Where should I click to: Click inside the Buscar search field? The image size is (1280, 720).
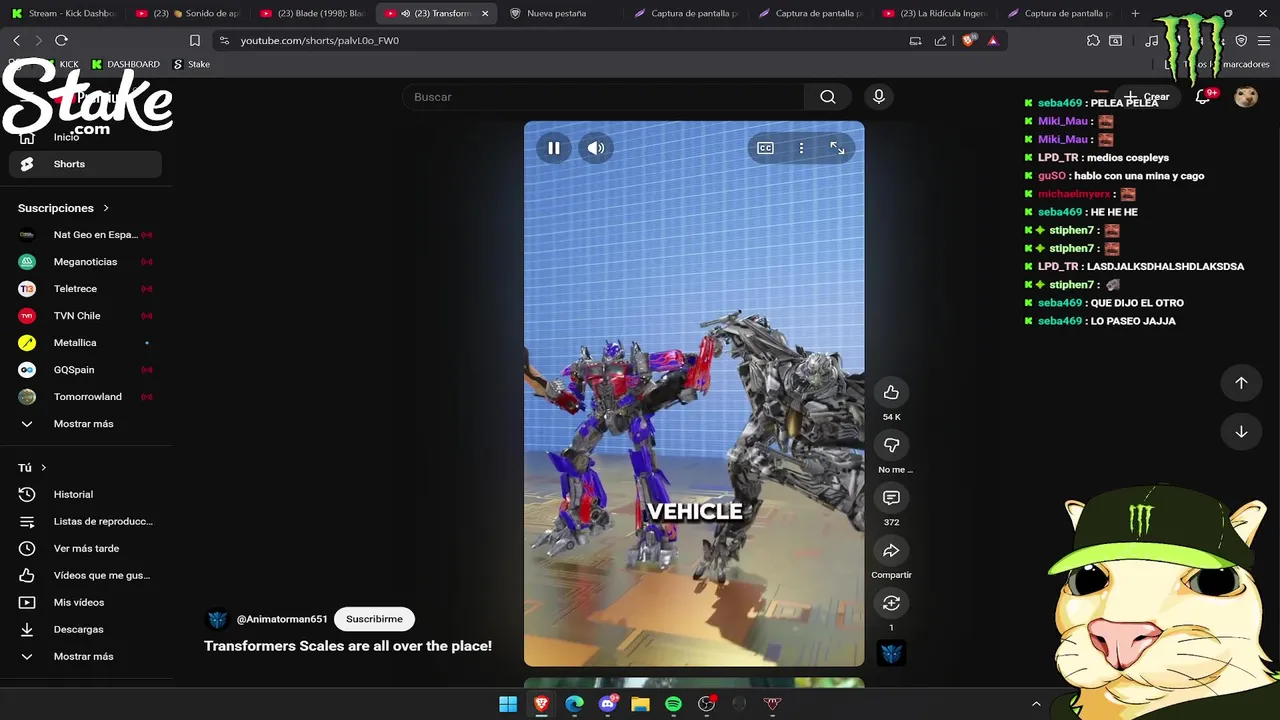click(x=603, y=97)
